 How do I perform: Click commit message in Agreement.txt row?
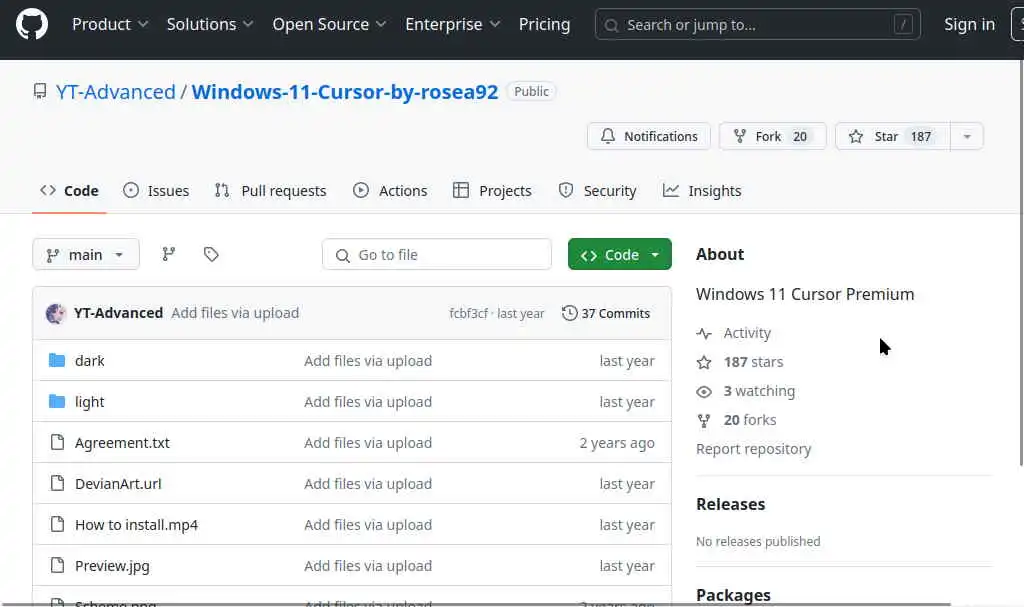pyautogui.click(x=368, y=442)
